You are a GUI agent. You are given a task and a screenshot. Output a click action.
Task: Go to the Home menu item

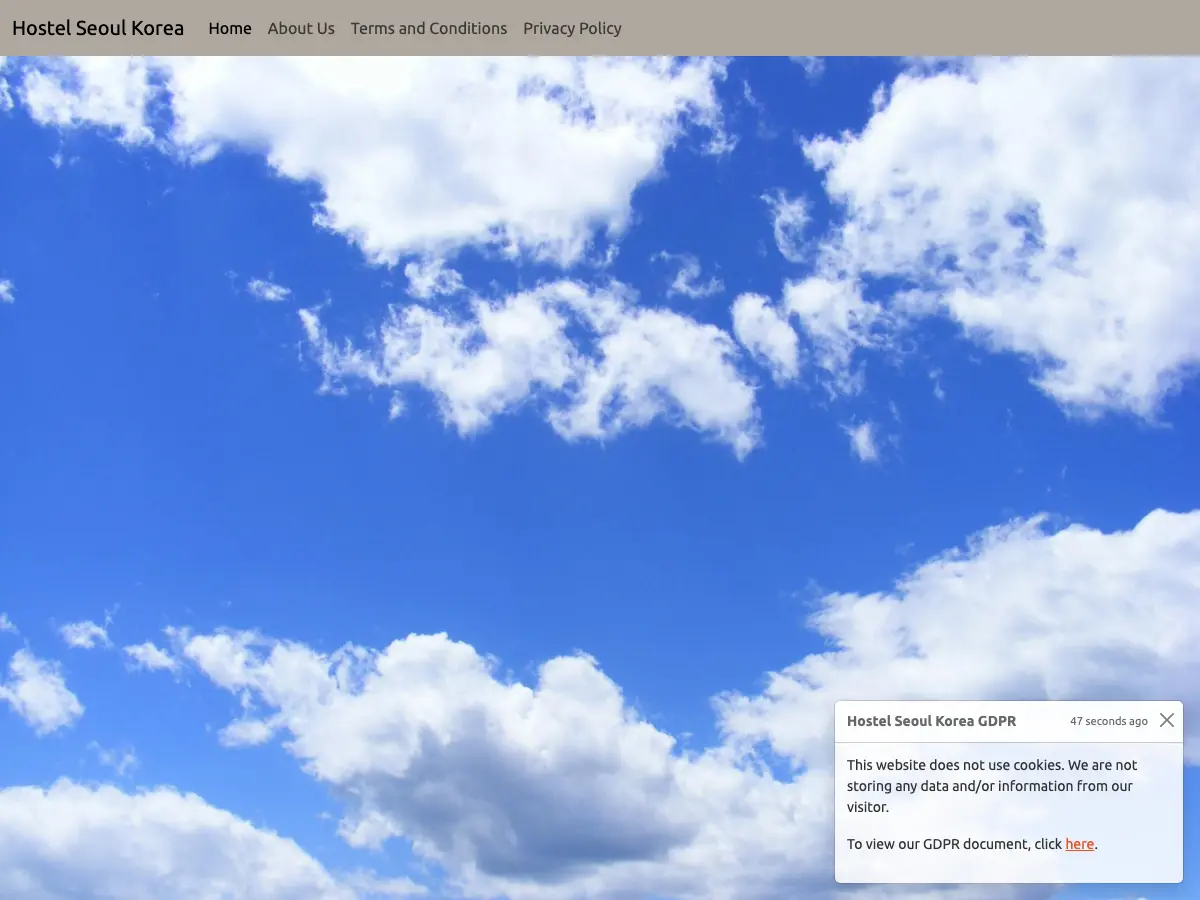pyautogui.click(x=230, y=28)
